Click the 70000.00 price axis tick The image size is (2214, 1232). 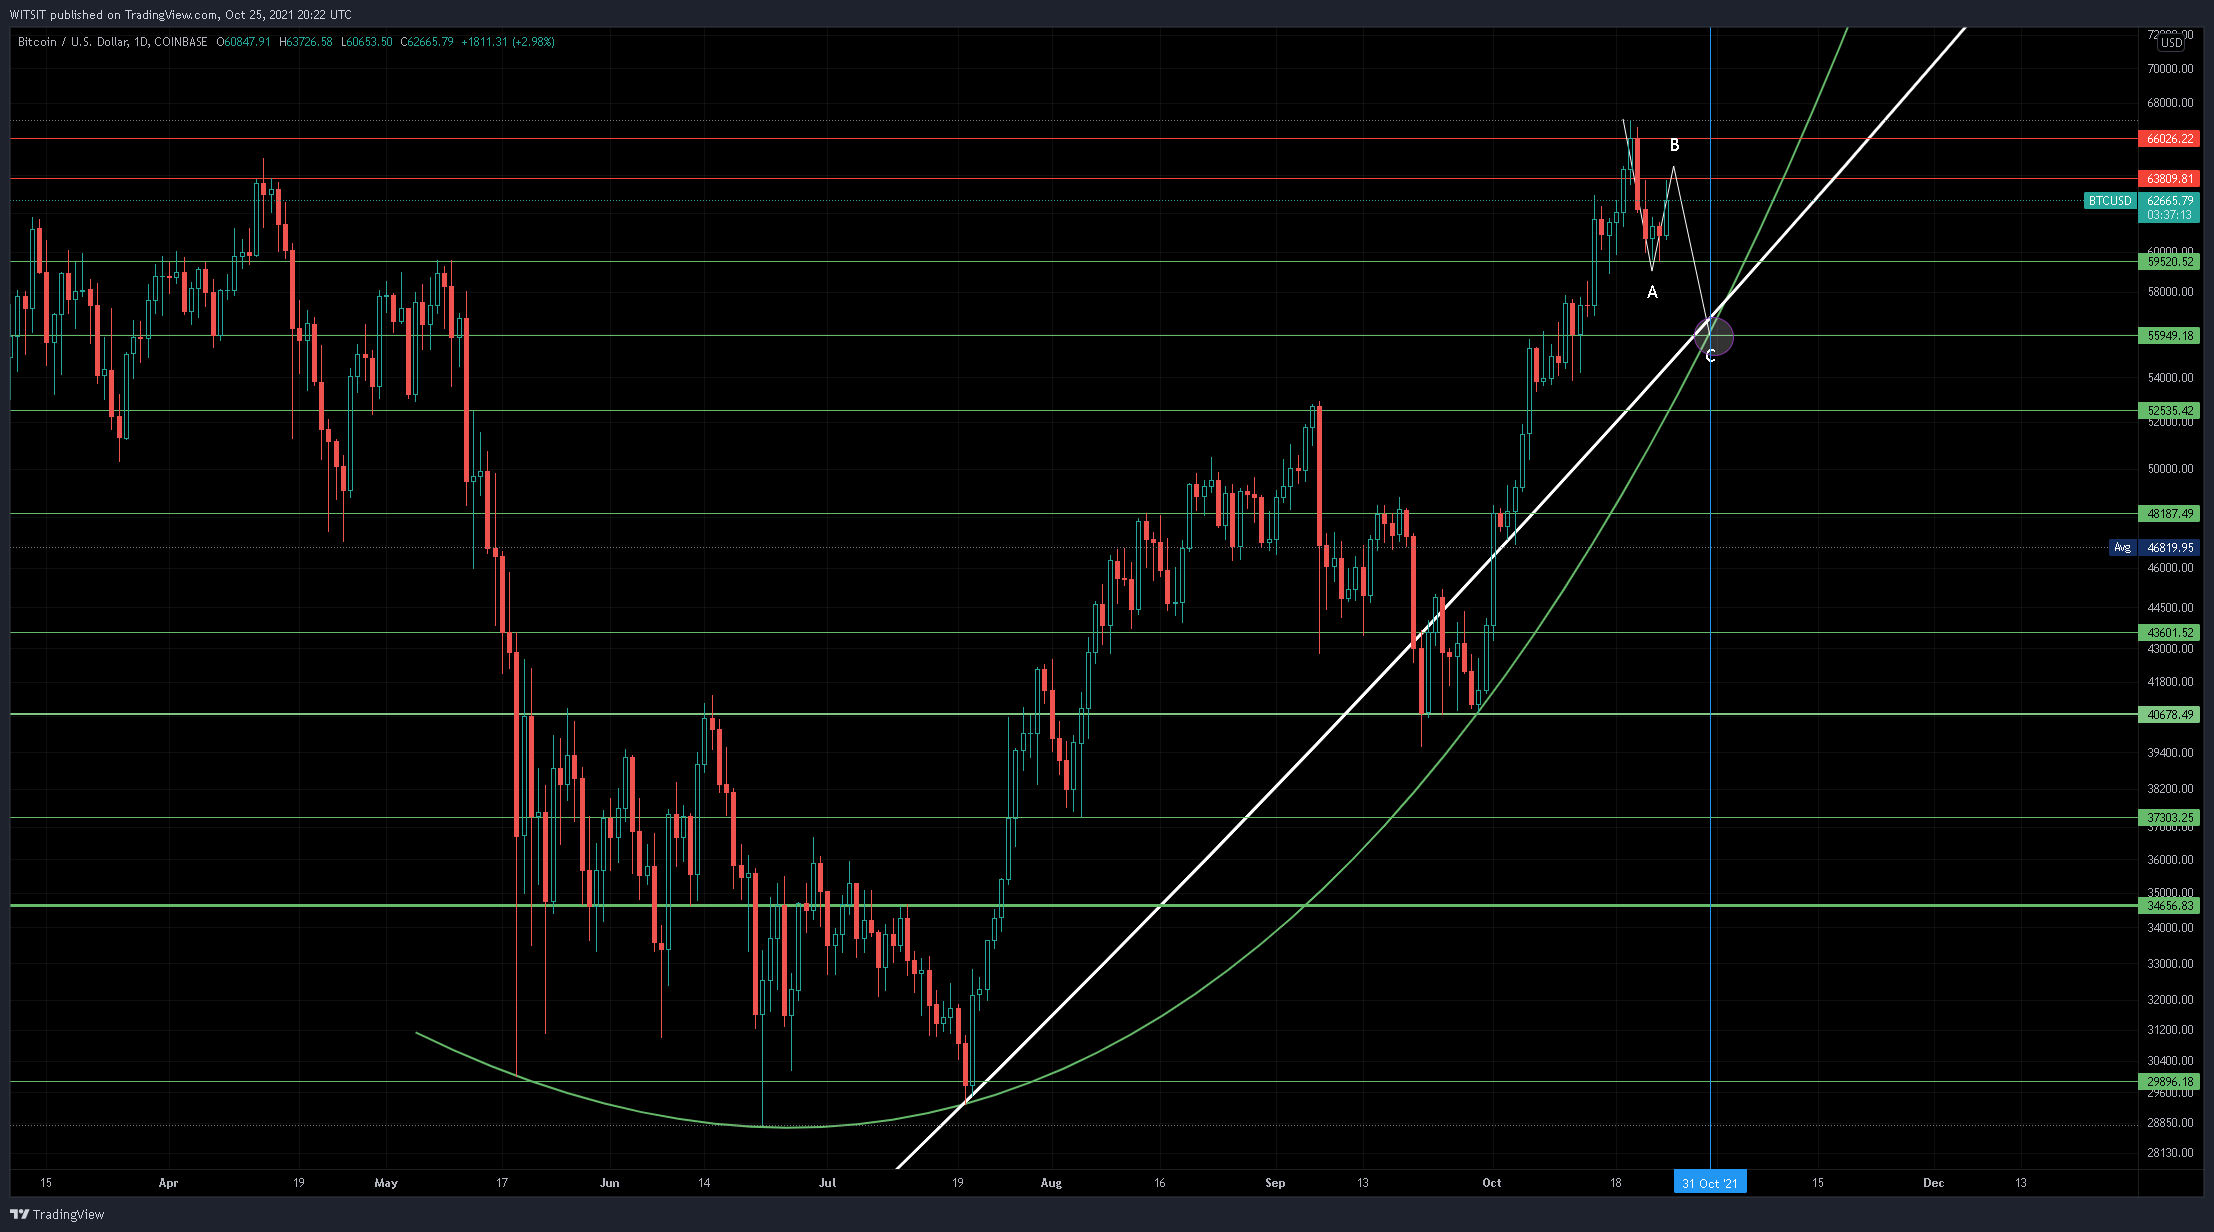click(2170, 69)
